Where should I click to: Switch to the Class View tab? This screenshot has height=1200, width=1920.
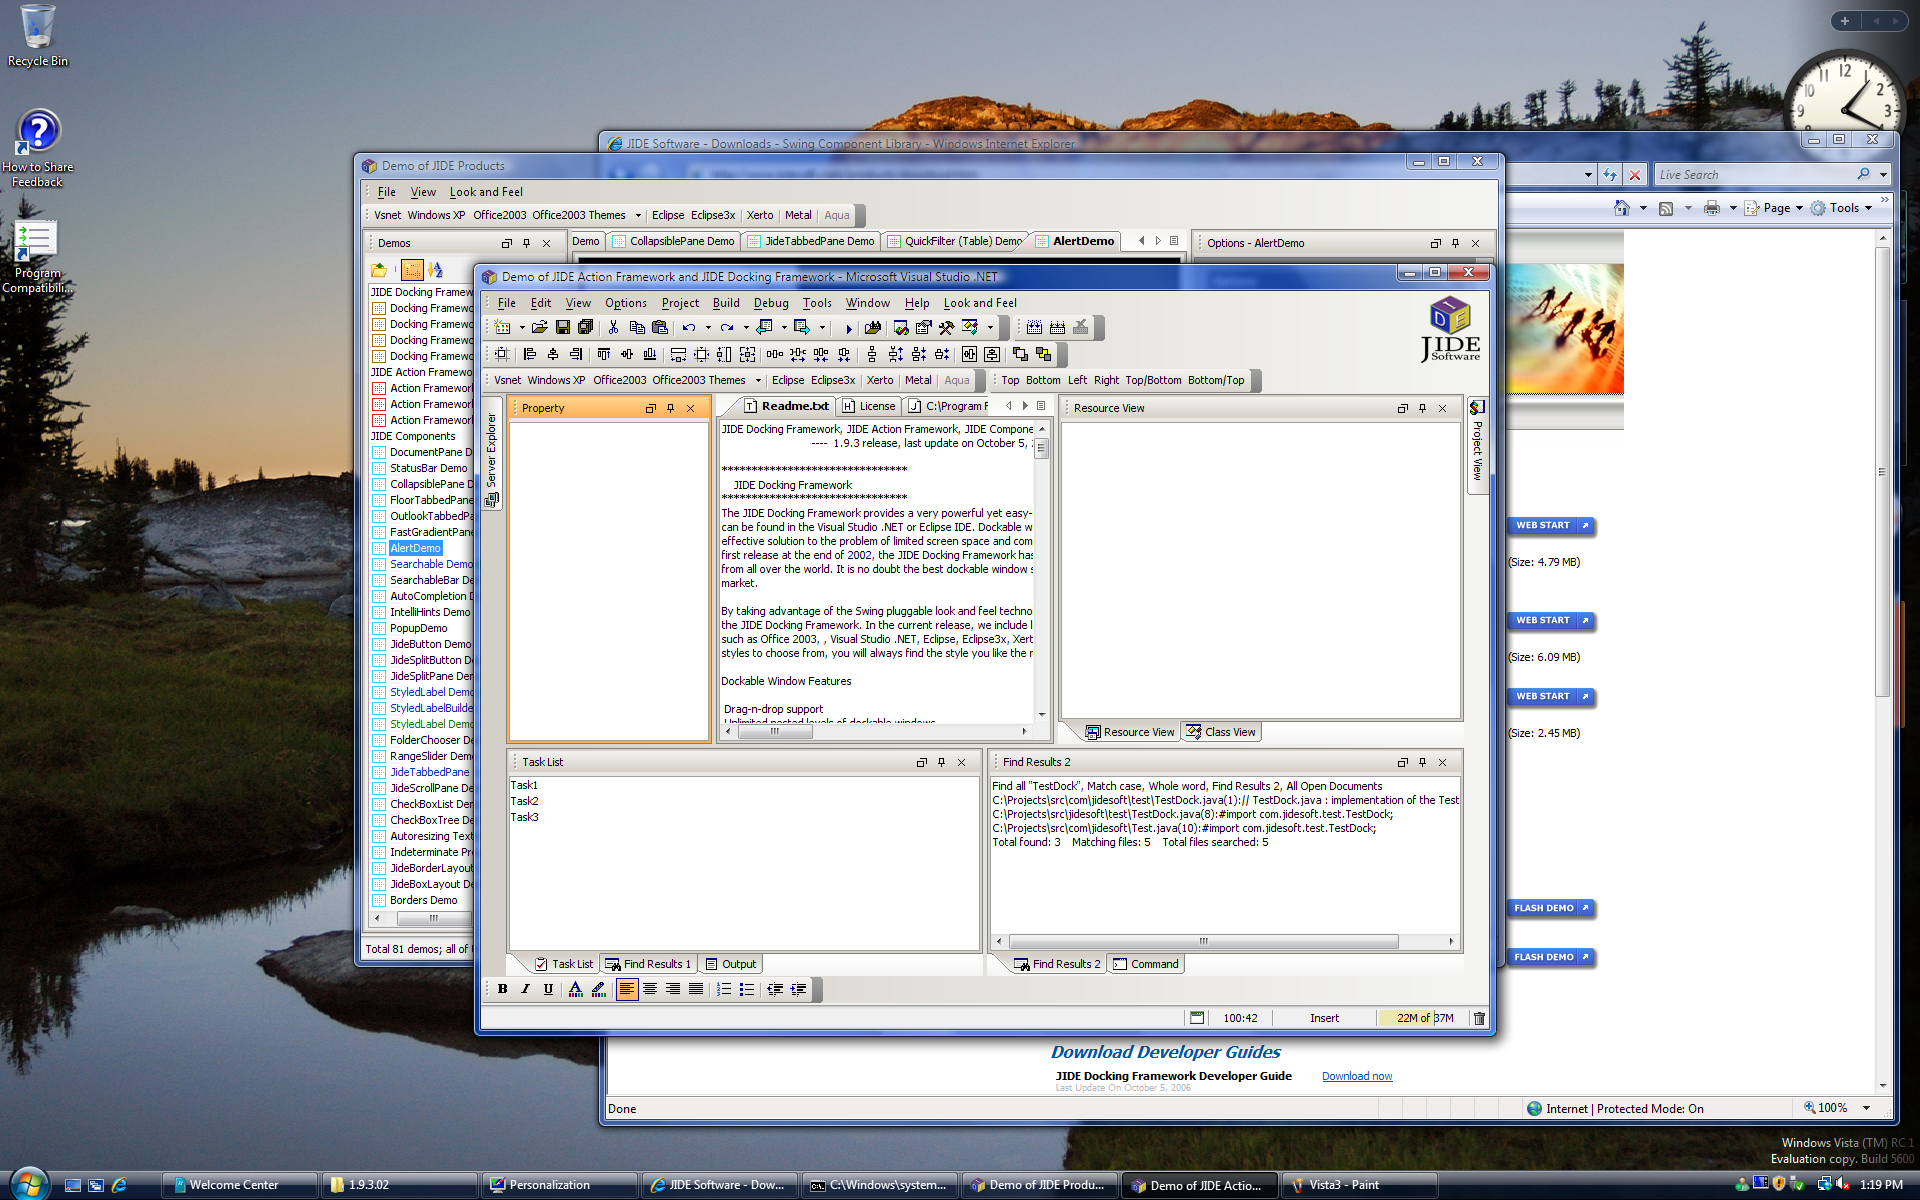coord(1221,732)
